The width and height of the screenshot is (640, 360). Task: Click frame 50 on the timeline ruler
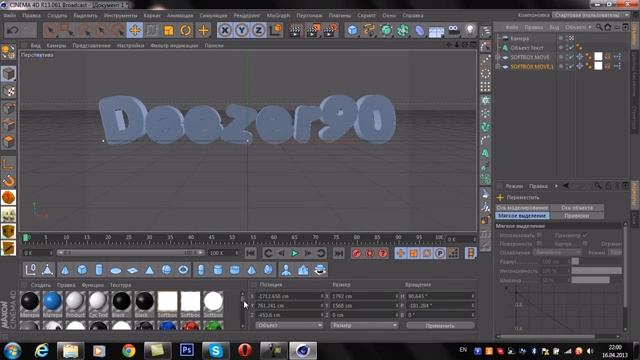(232, 237)
